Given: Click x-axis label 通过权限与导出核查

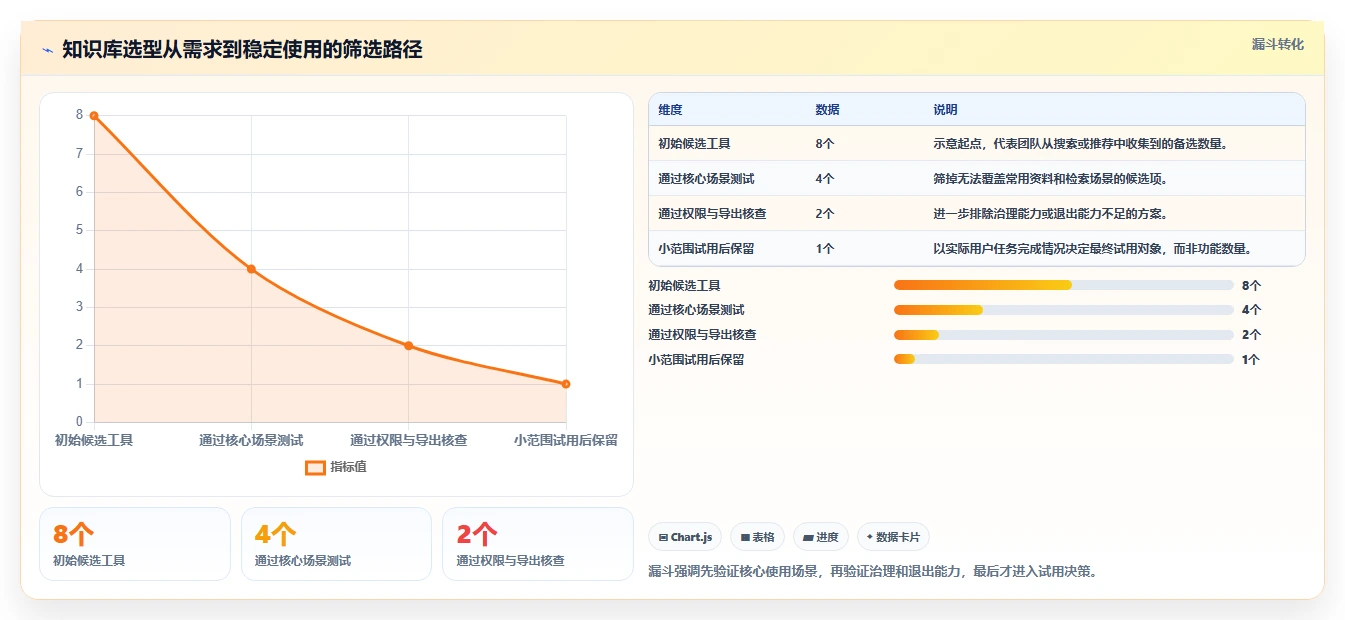Looking at the screenshot, I should pyautogui.click(x=408, y=440).
